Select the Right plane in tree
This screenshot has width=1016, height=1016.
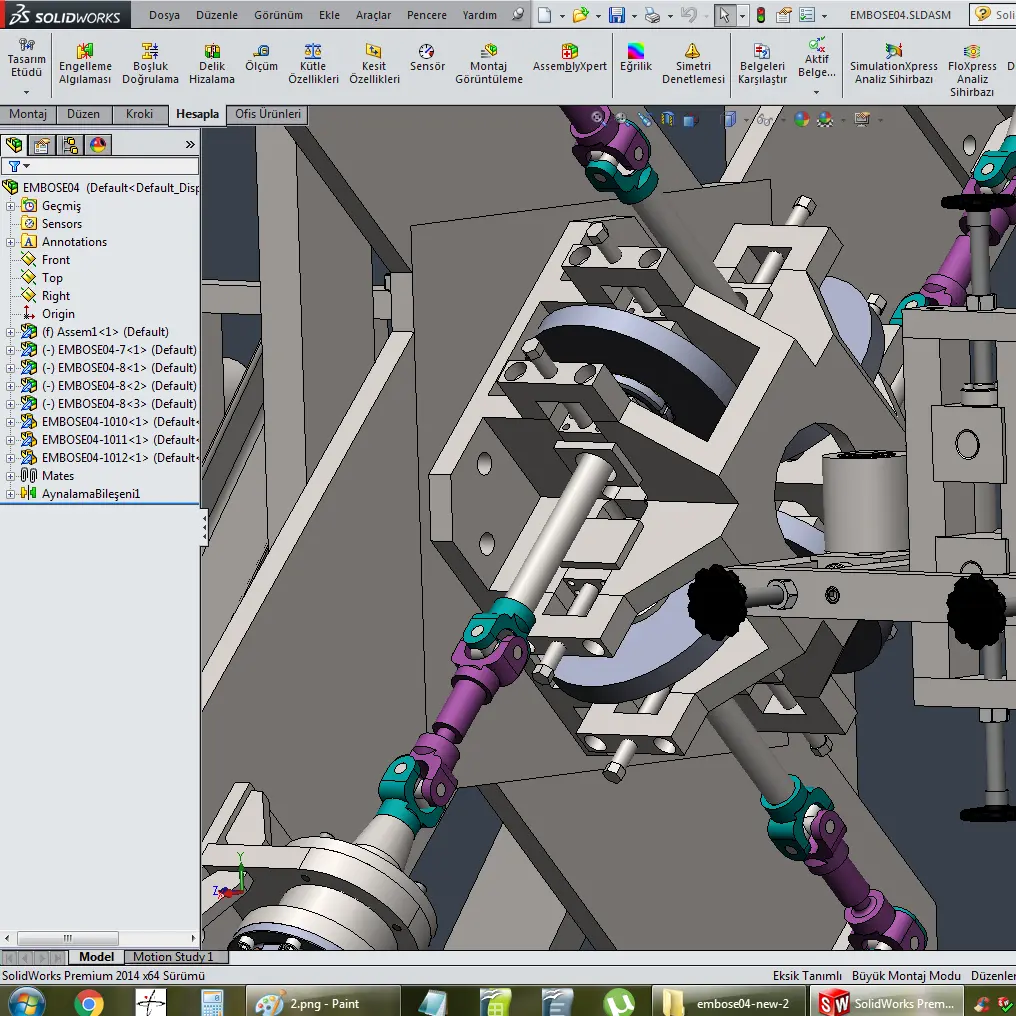click(56, 296)
